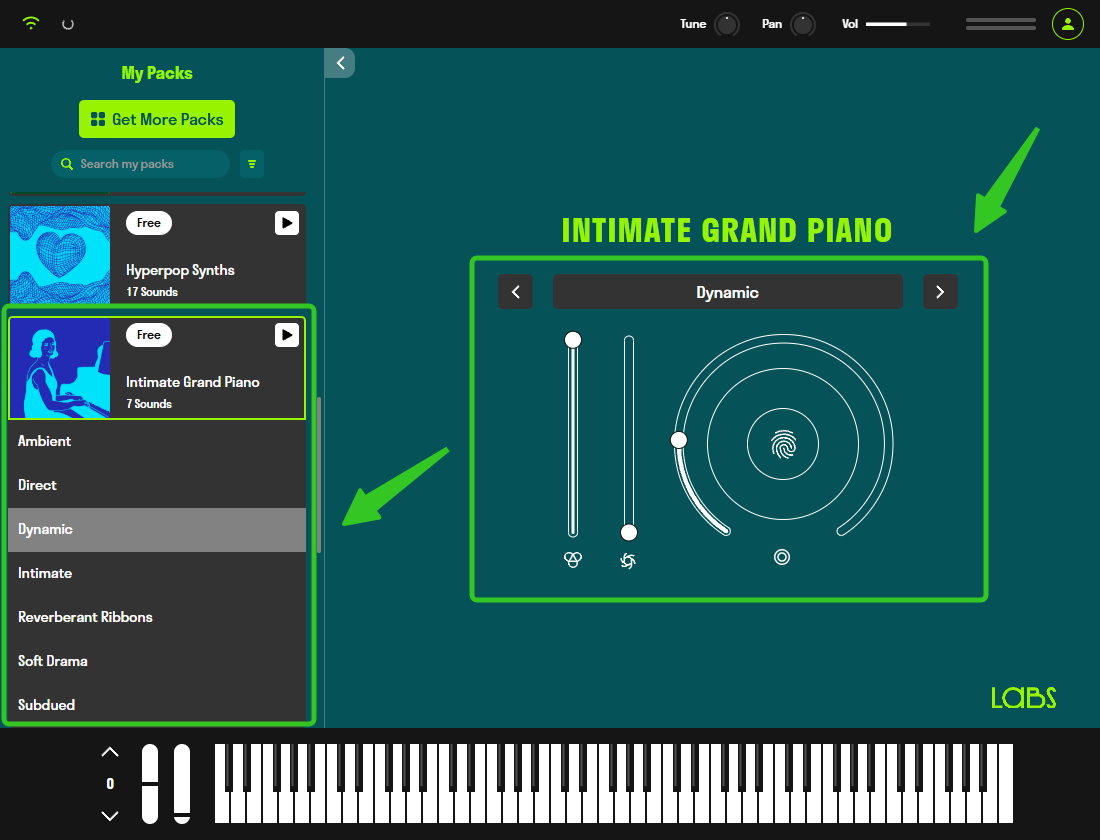Screen dimensions: 1100x840
Task: Select the Intimate sound
Action: 157,573
